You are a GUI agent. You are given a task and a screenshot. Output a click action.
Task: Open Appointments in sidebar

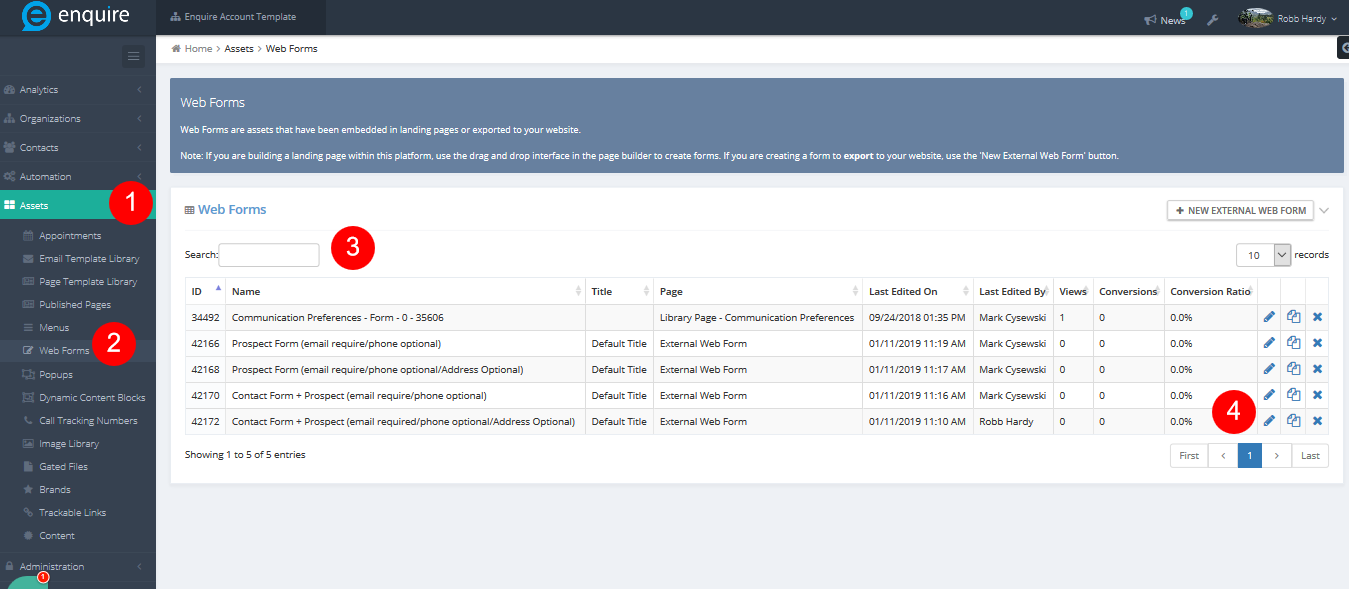[70, 236]
